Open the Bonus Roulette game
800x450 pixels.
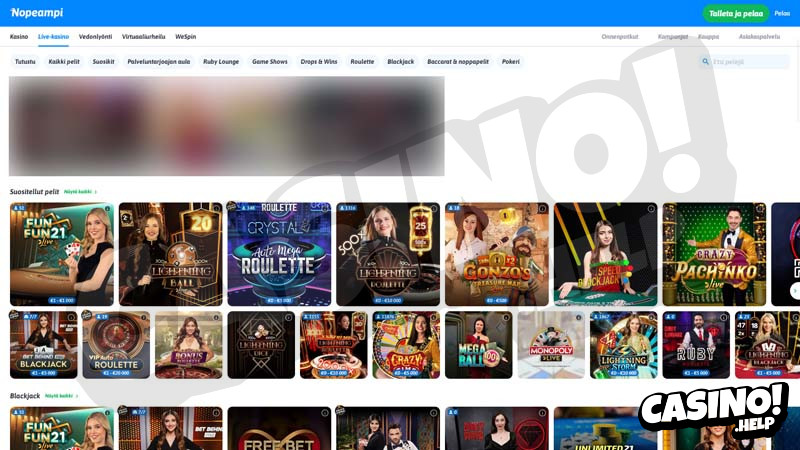[189, 345]
